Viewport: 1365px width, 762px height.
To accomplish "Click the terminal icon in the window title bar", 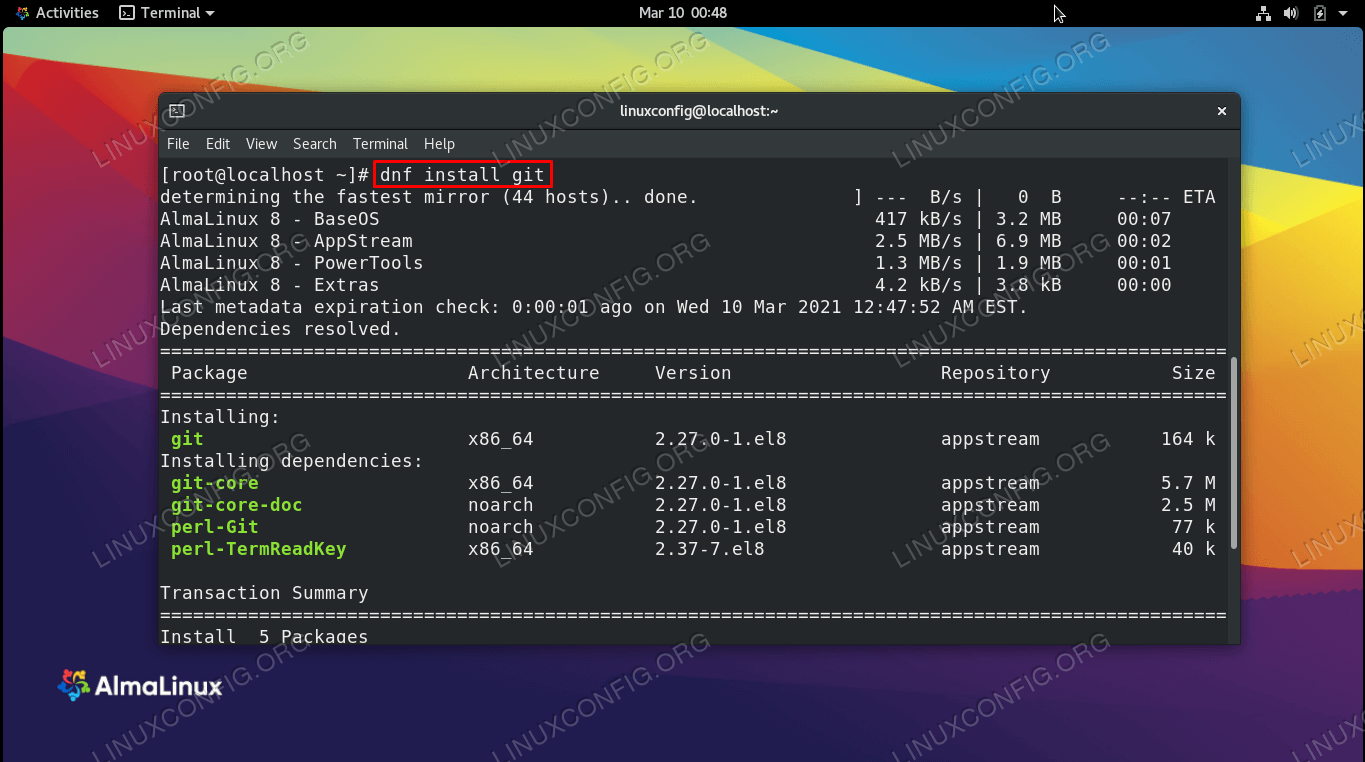I will coord(177,111).
